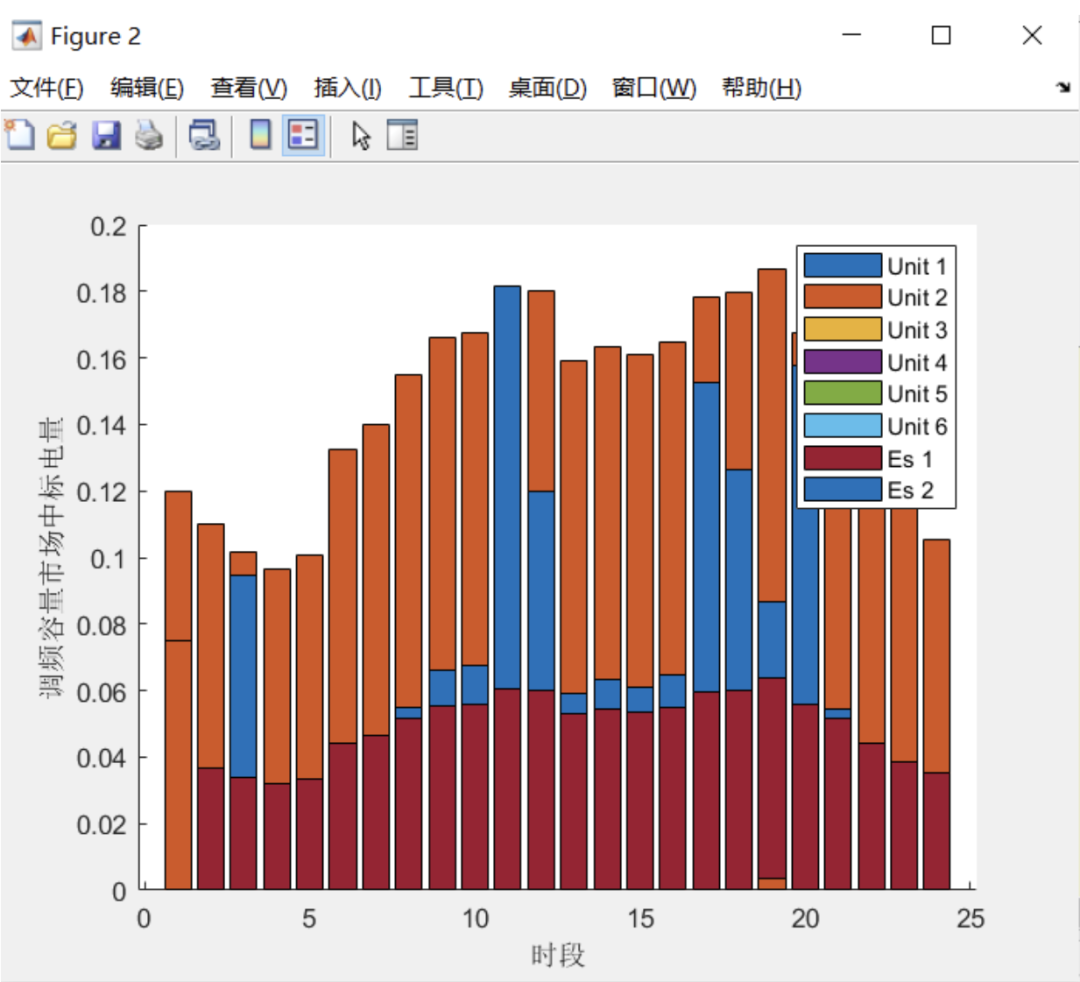Save the figure with the floppy disk icon
This screenshot has height=982, width=1080.
[x=106, y=135]
